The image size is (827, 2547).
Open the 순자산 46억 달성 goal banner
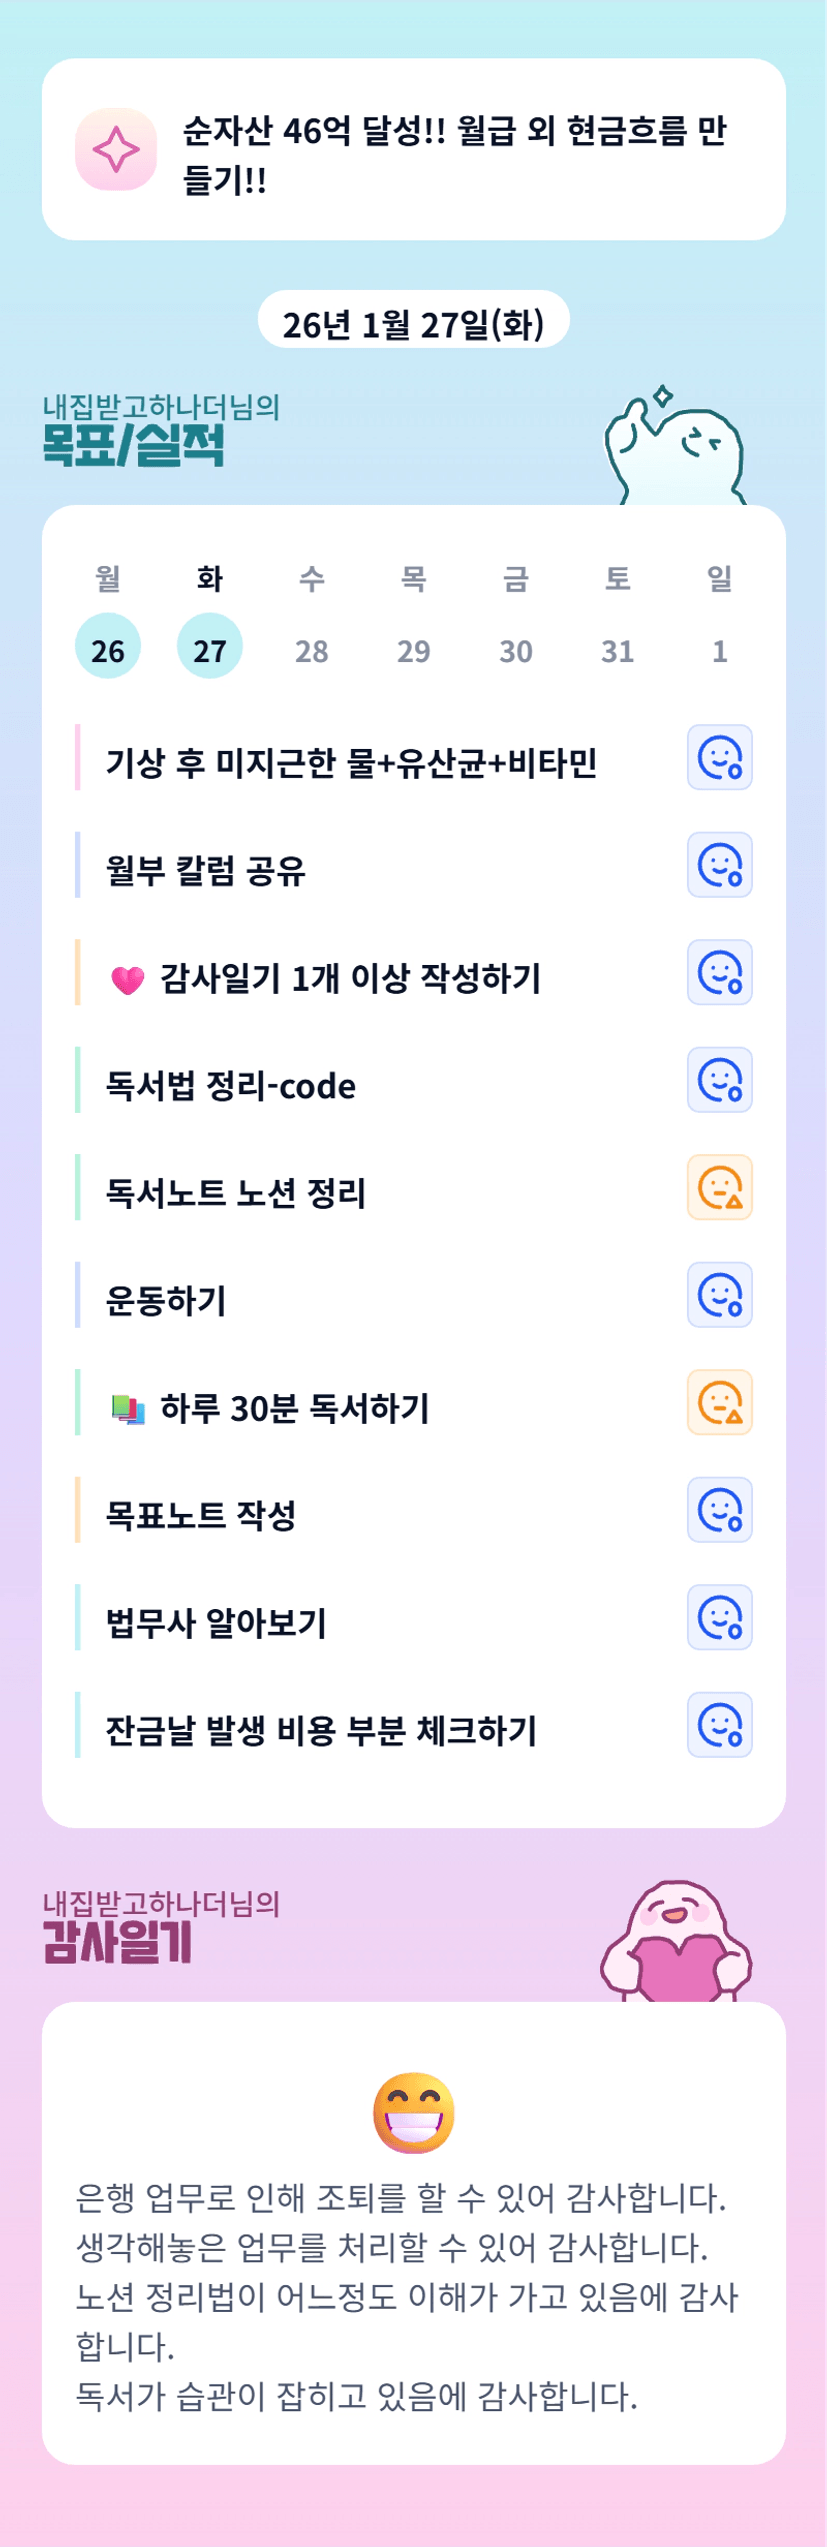tap(454, 153)
